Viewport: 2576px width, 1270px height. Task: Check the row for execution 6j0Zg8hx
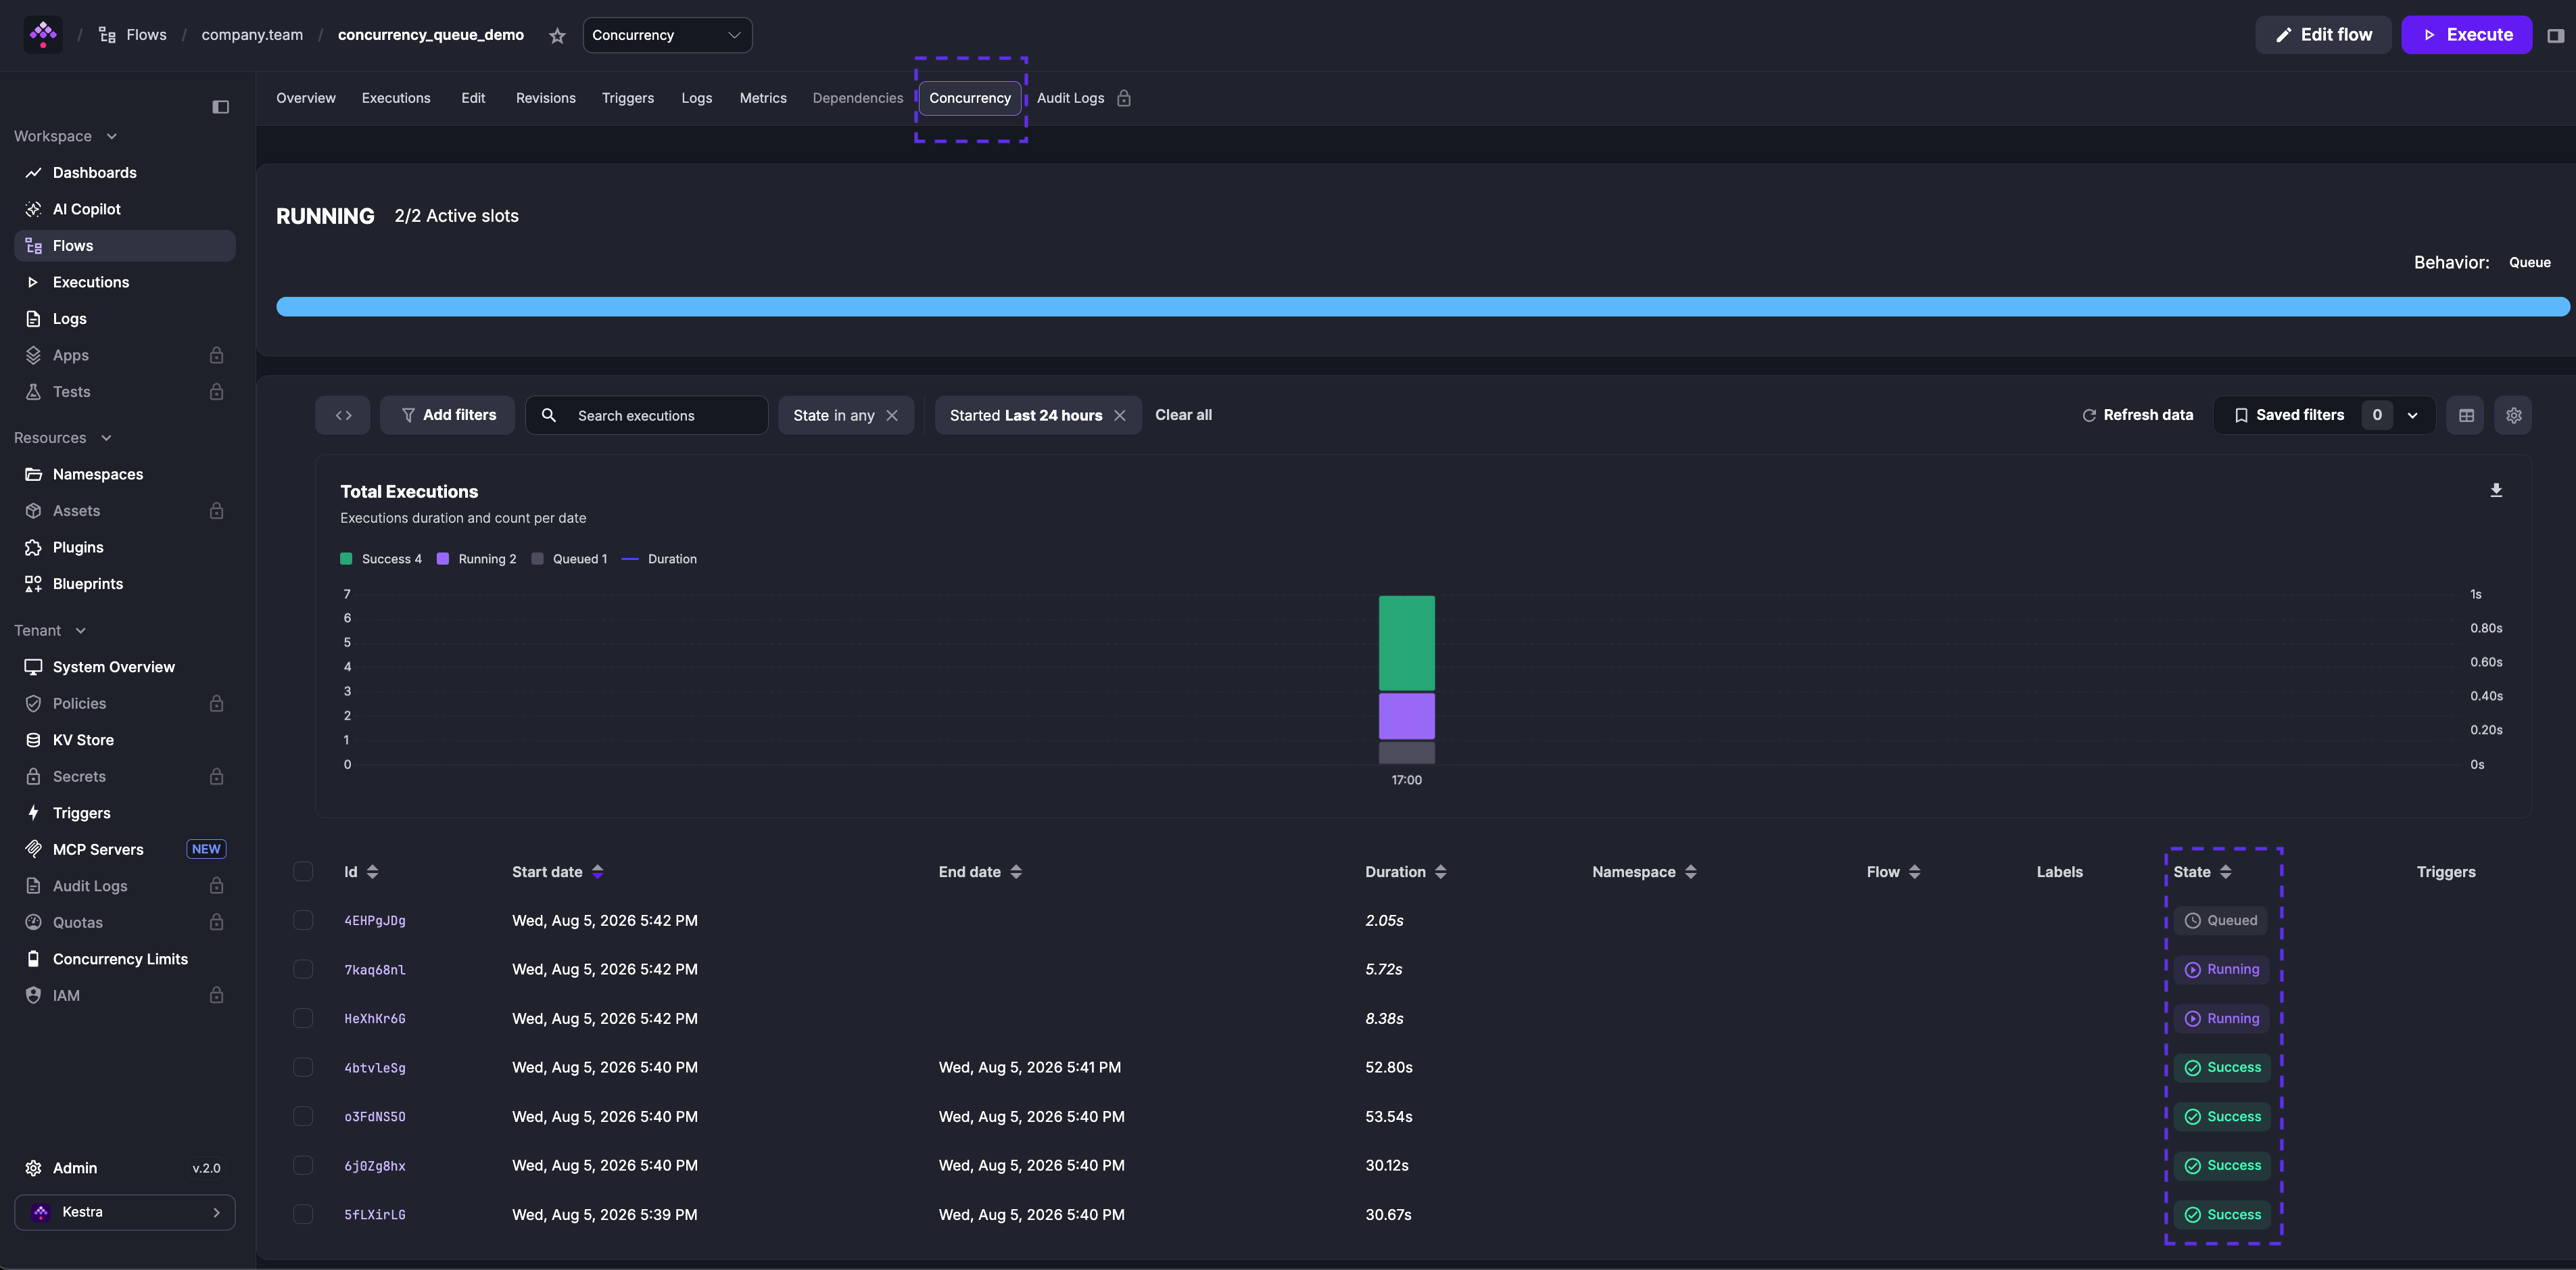click(x=303, y=1165)
